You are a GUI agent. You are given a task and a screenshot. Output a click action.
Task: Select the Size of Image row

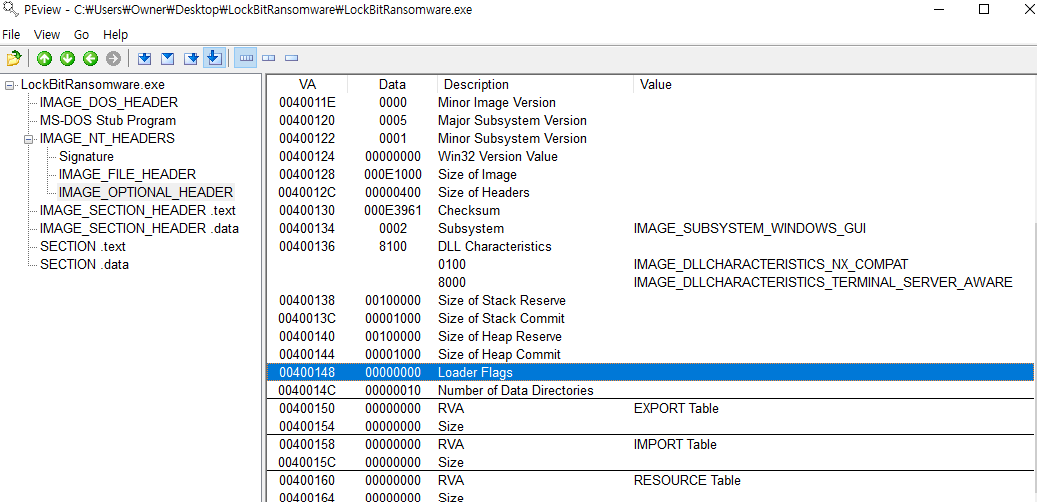pos(651,175)
